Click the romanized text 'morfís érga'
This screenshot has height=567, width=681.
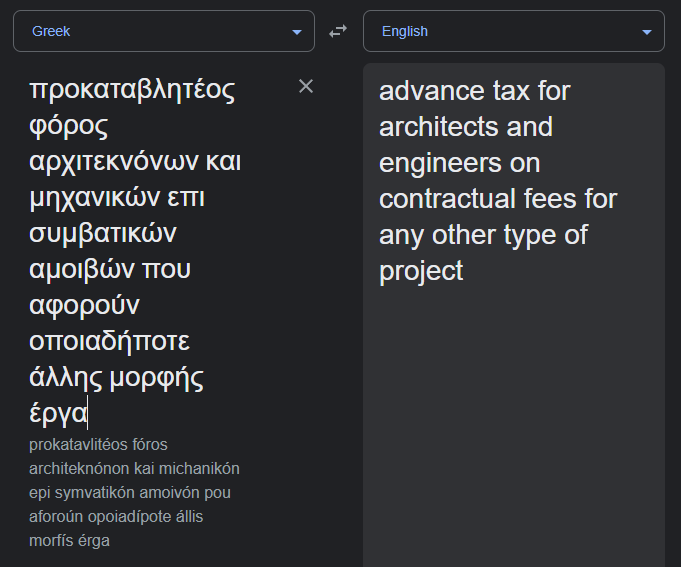point(69,541)
